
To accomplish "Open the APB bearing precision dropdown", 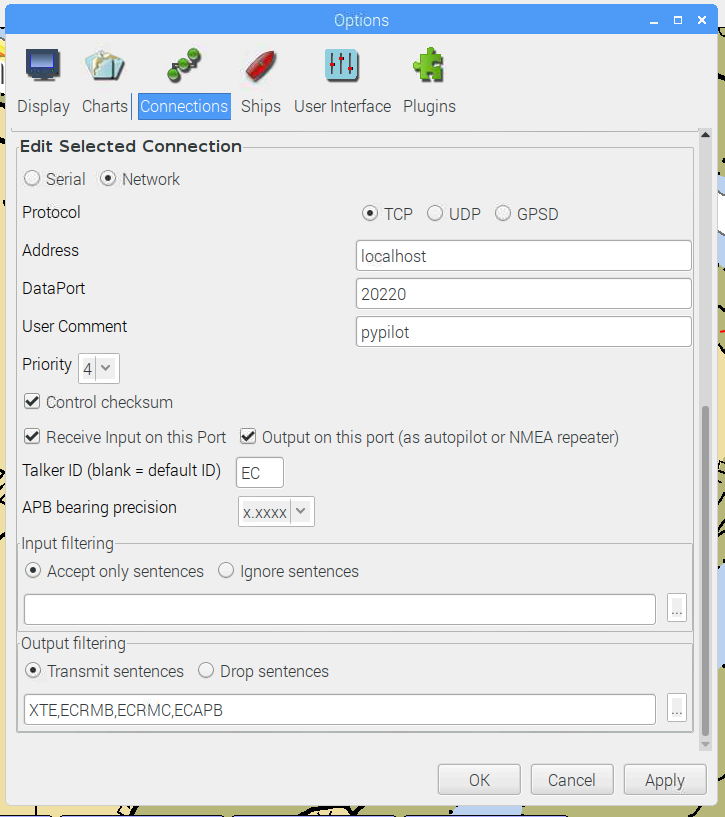I will pos(276,512).
